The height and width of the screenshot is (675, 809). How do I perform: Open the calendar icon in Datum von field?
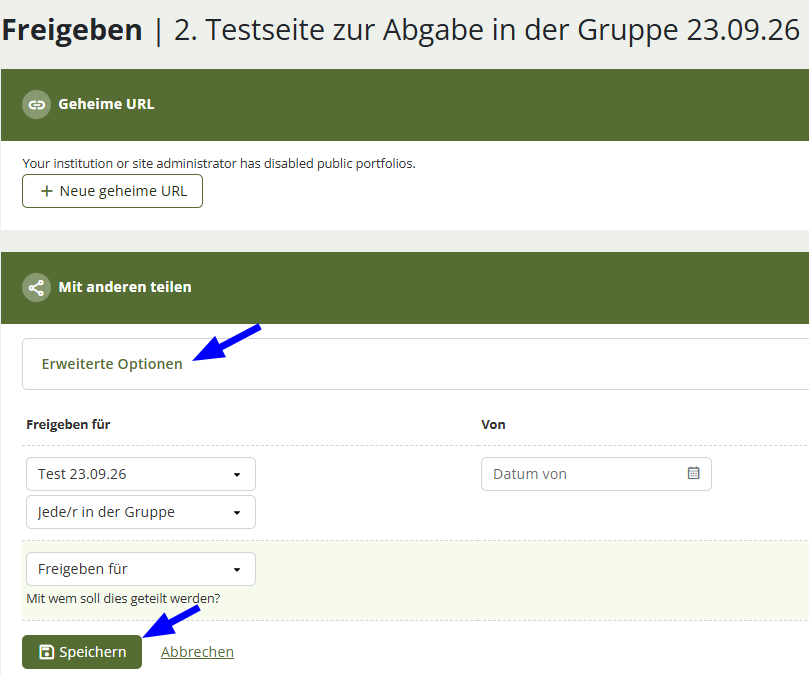point(693,473)
